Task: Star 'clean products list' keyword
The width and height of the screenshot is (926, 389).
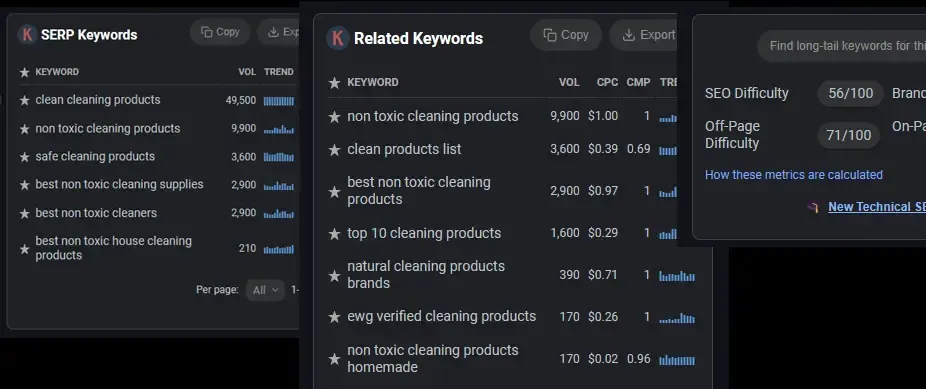Action: [x=334, y=151]
